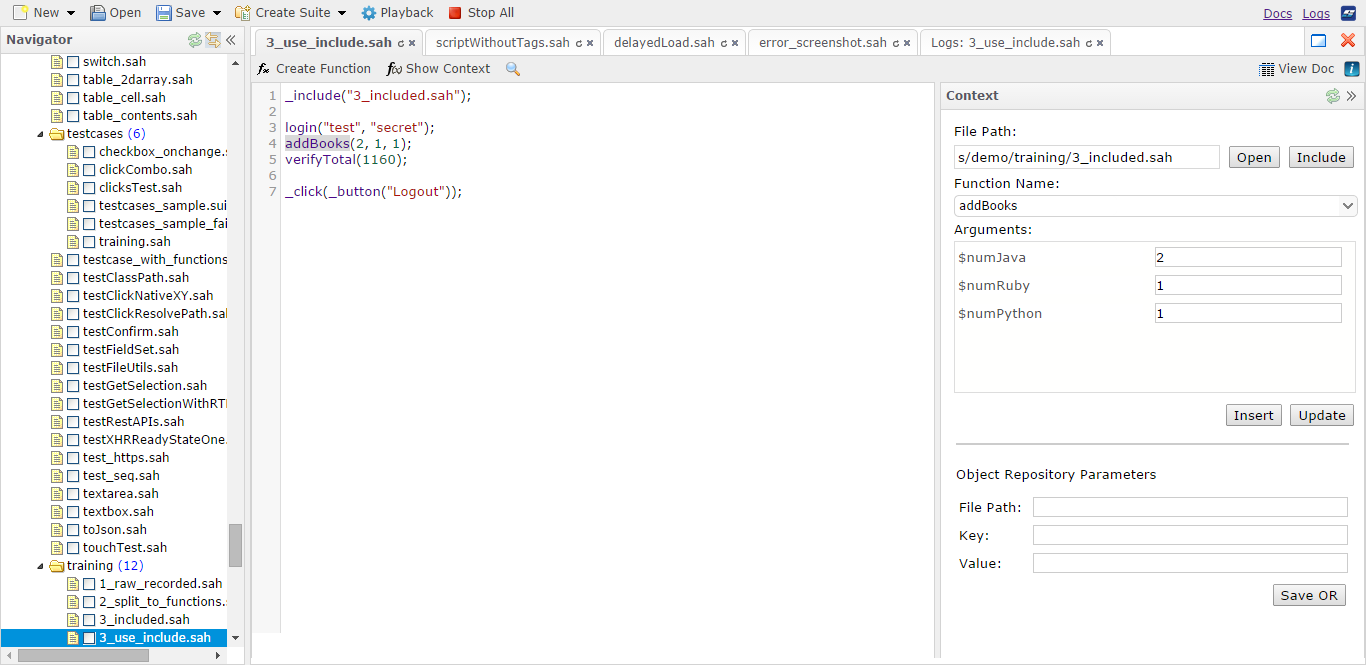Viewport: 1366px width, 667px height.
Task: Tick the training.sah checkbox
Action: point(89,242)
